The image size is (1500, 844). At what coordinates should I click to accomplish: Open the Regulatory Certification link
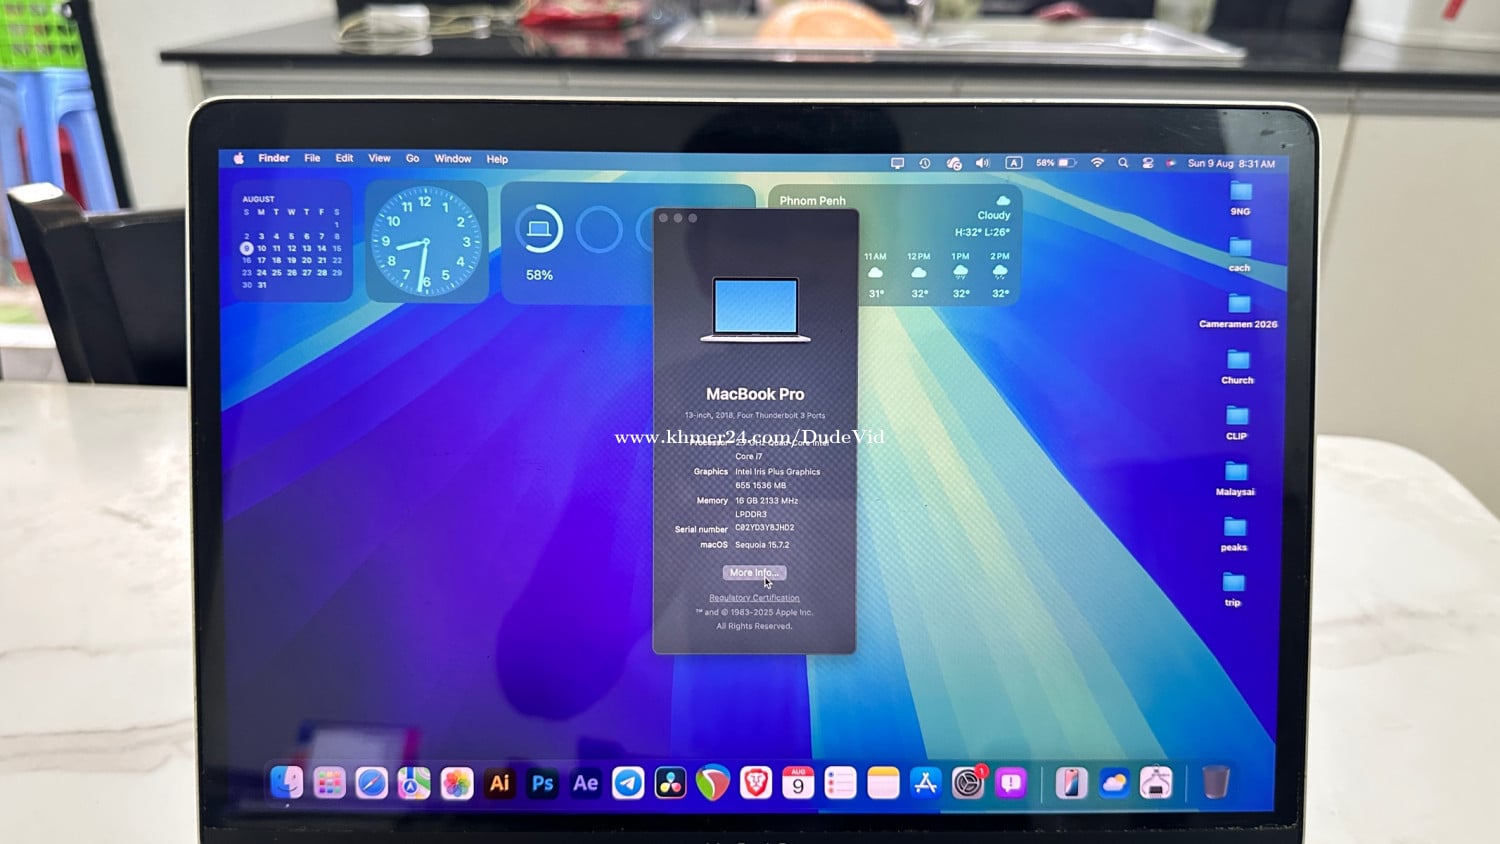[x=754, y=598]
